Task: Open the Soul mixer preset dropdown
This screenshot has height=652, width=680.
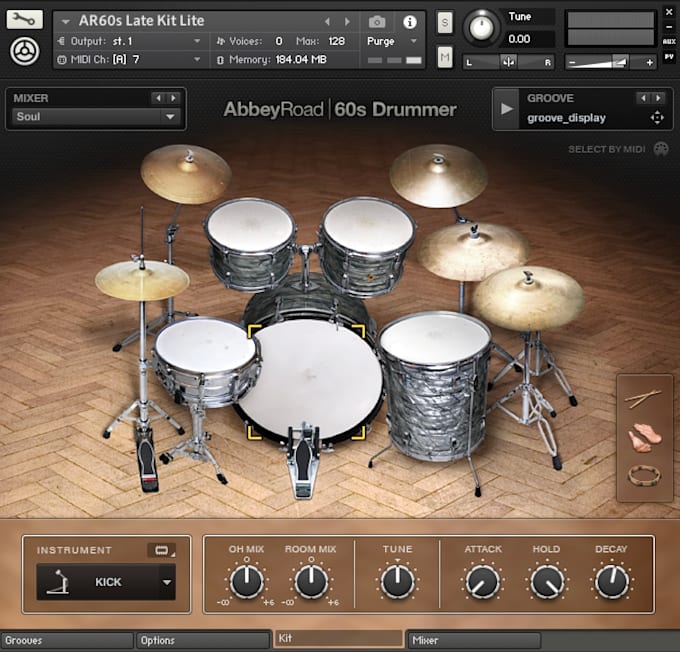Action: (x=95, y=116)
